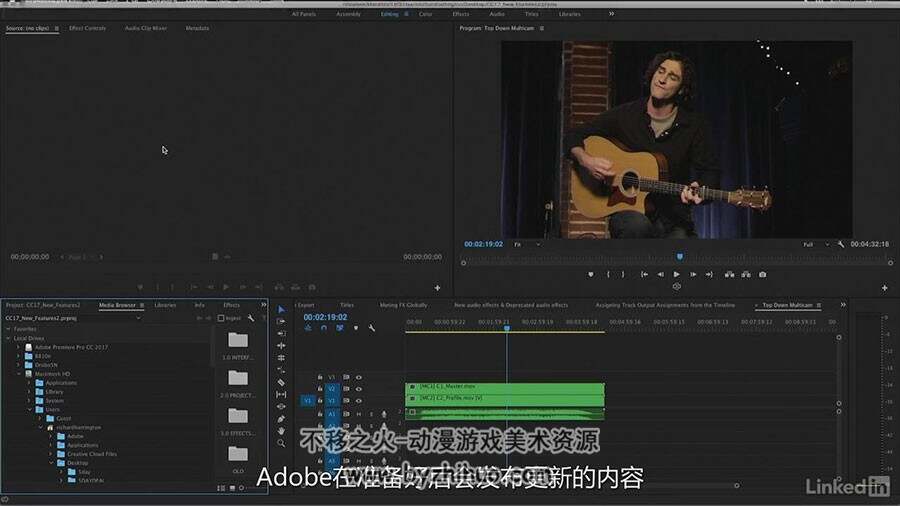
Task: Switch to the Audio Clip Mixer tab
Action: click(146, 28)
